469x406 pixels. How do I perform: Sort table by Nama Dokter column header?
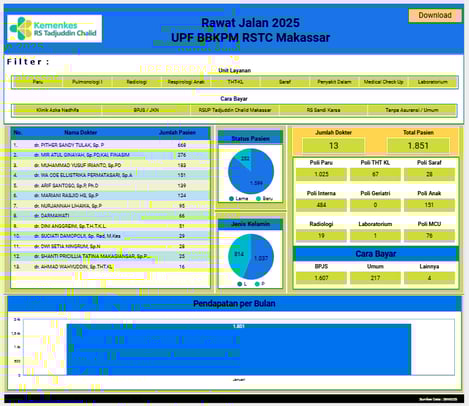(x=81, y=133)
